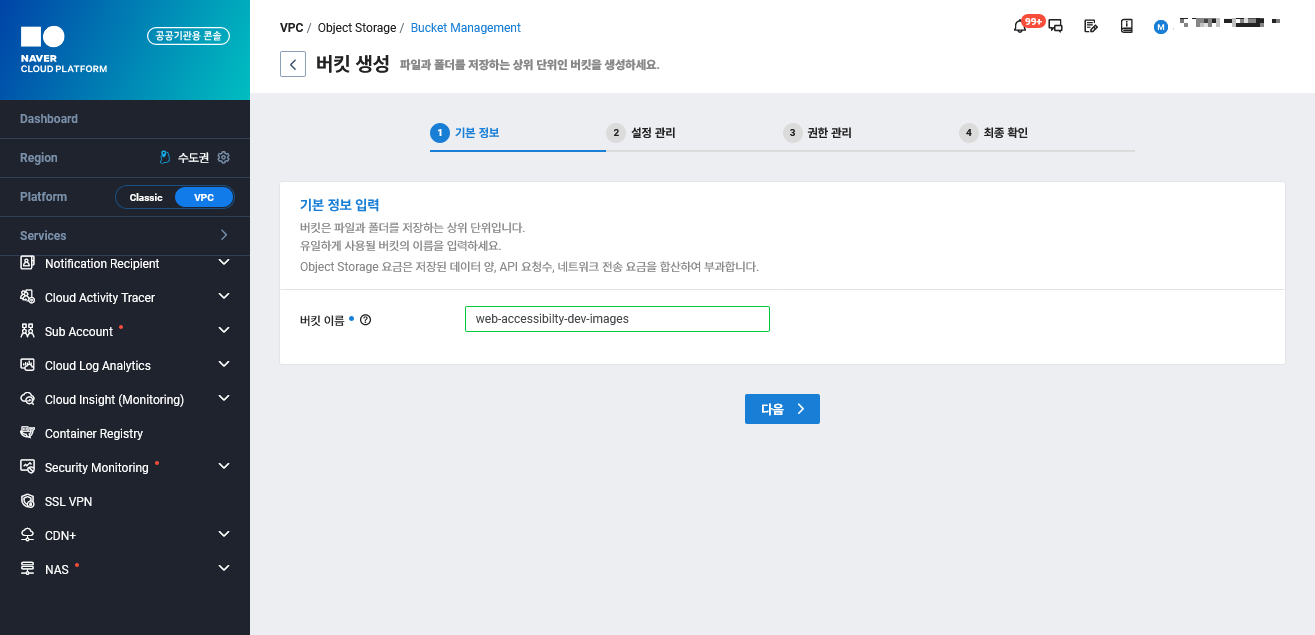Viewport: 1315px width, 635px height.
Task: Select the VPC platform option
Action: (x=204, y=197)
